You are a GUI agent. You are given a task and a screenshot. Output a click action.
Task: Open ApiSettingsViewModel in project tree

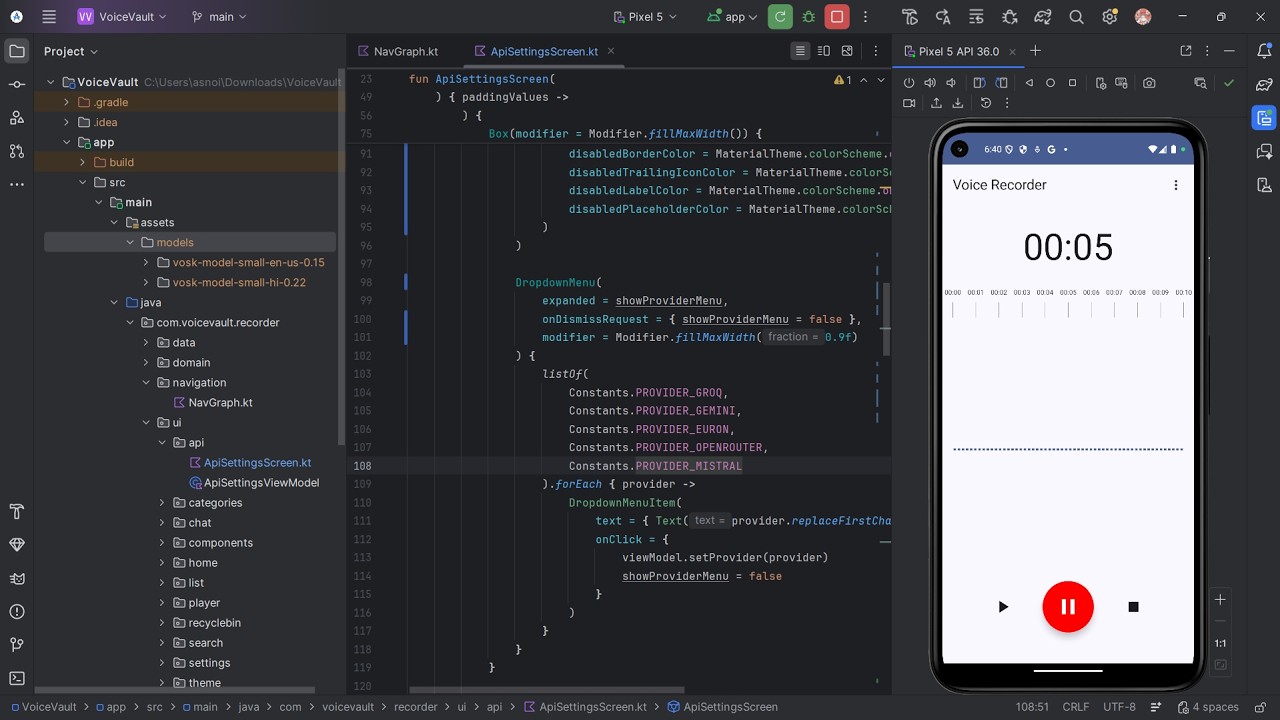tap(254, 482)
